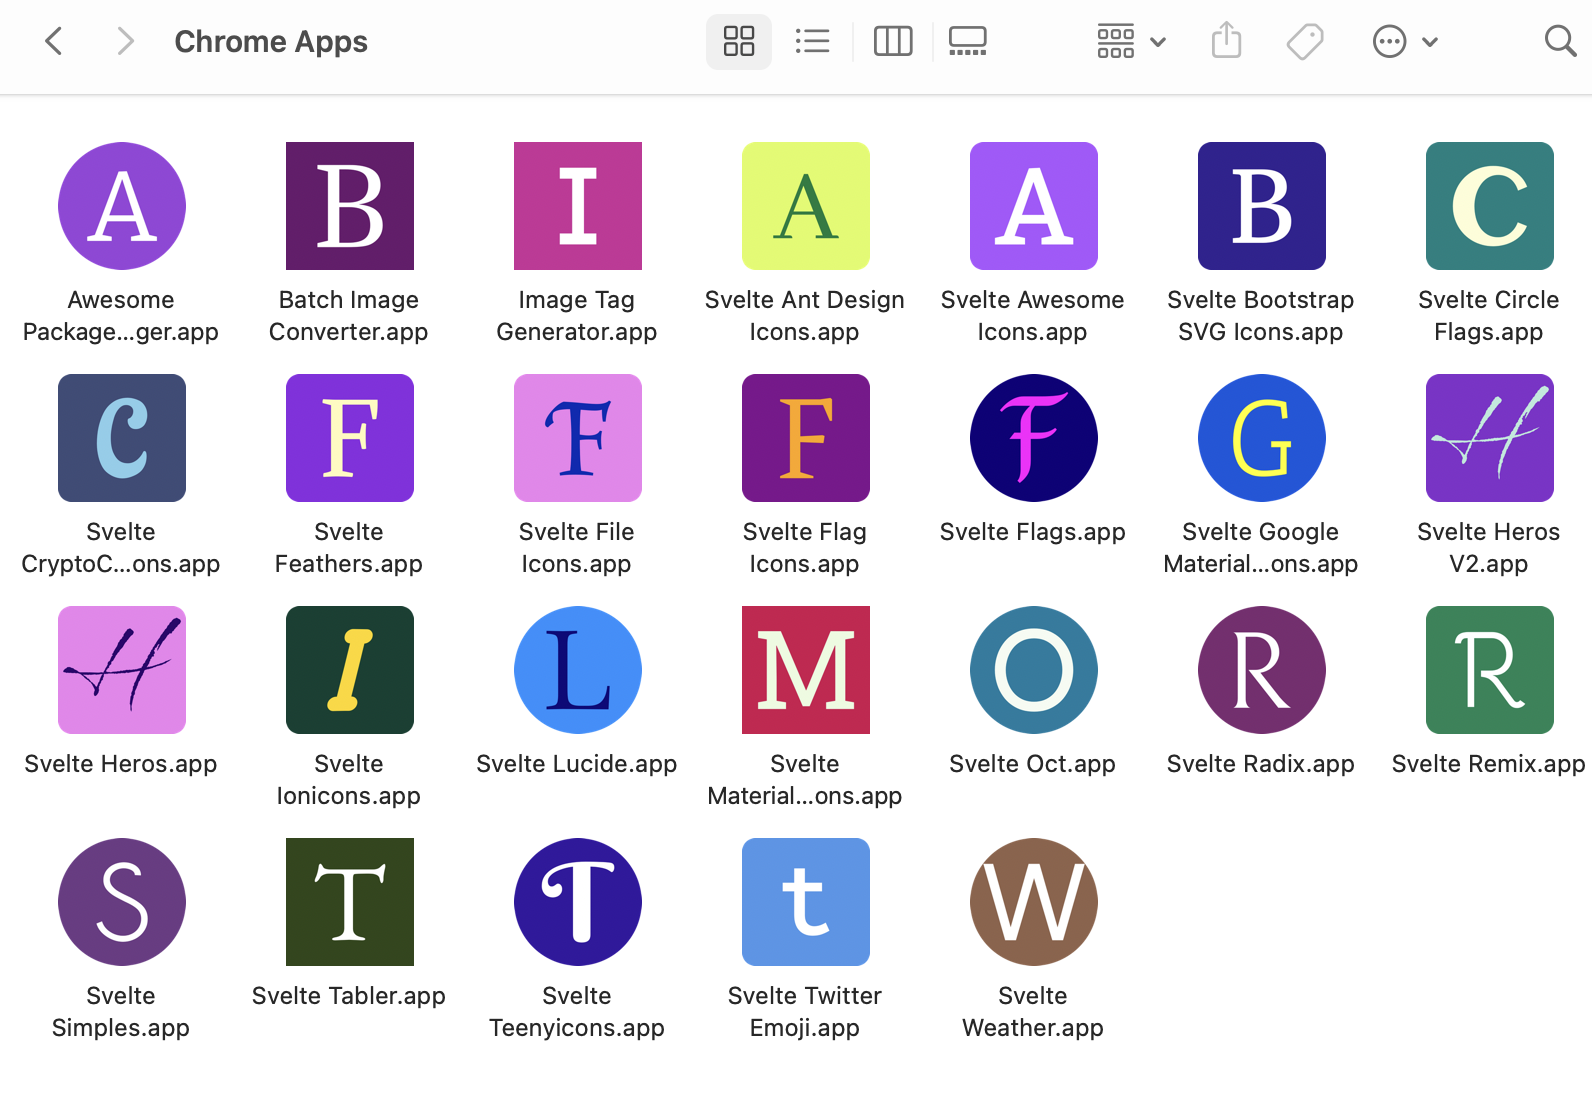Select Svelte Heros V2 app icon
Screen dimensions: 1592x1098
(x=1490, y=438)
